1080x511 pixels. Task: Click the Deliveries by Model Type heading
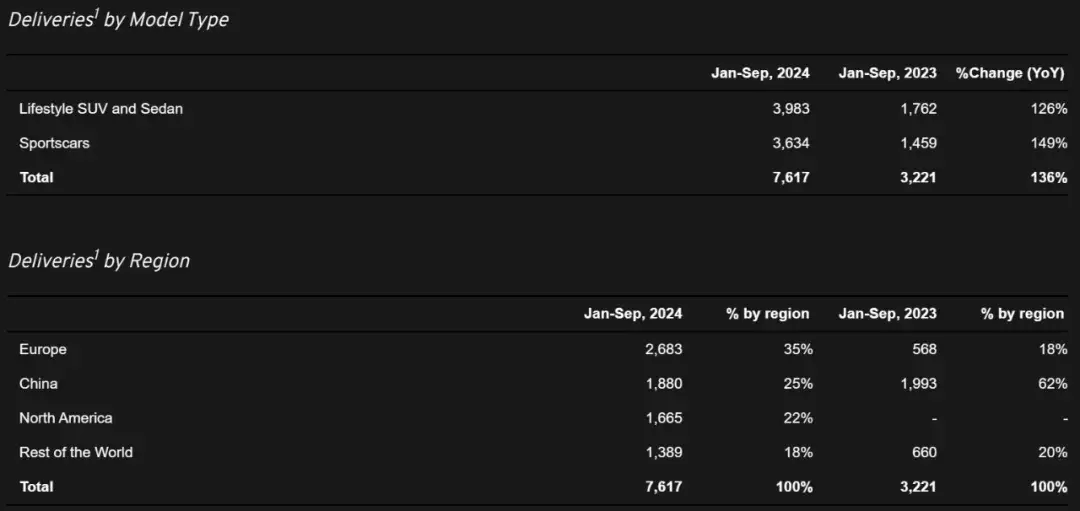point(118,20)
